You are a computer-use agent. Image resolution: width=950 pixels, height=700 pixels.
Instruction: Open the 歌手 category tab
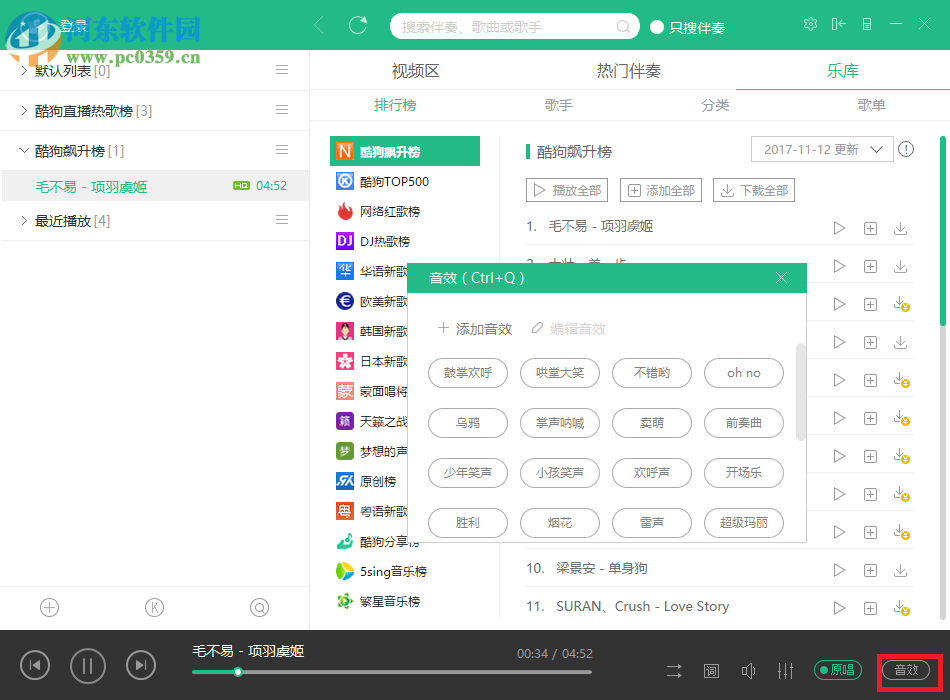click(x=555, y=105)
